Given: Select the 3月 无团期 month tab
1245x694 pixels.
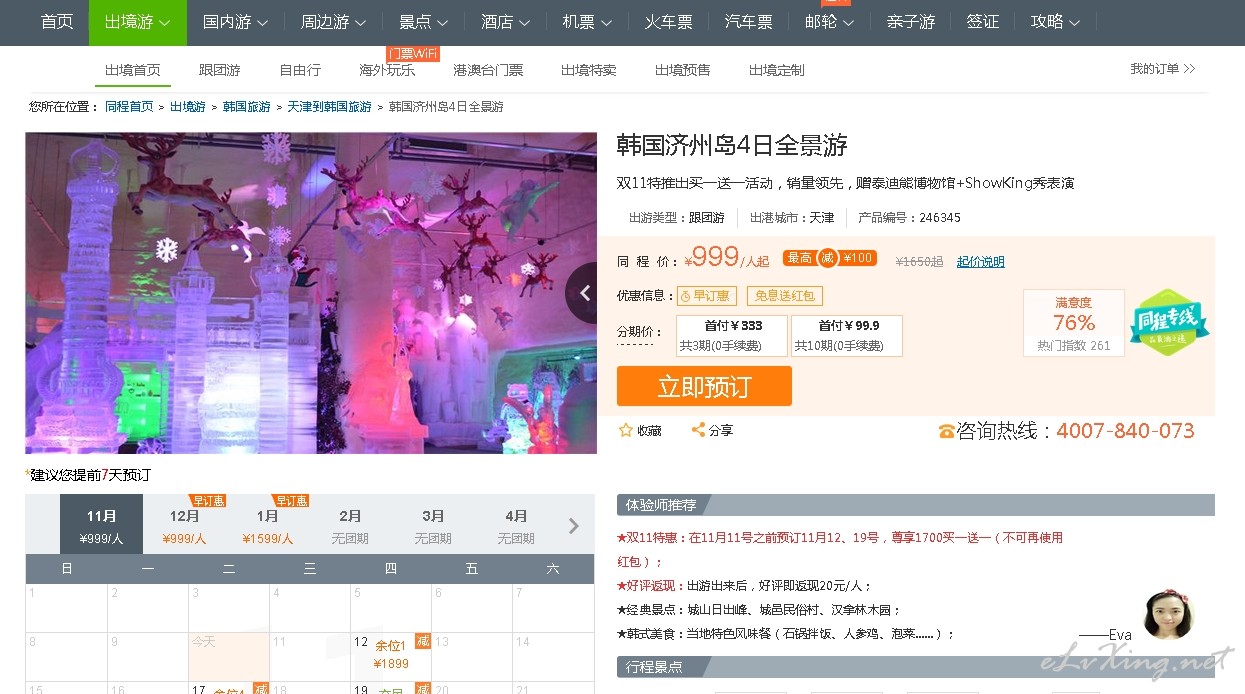Looking at the screenshot, I should 433,526.
